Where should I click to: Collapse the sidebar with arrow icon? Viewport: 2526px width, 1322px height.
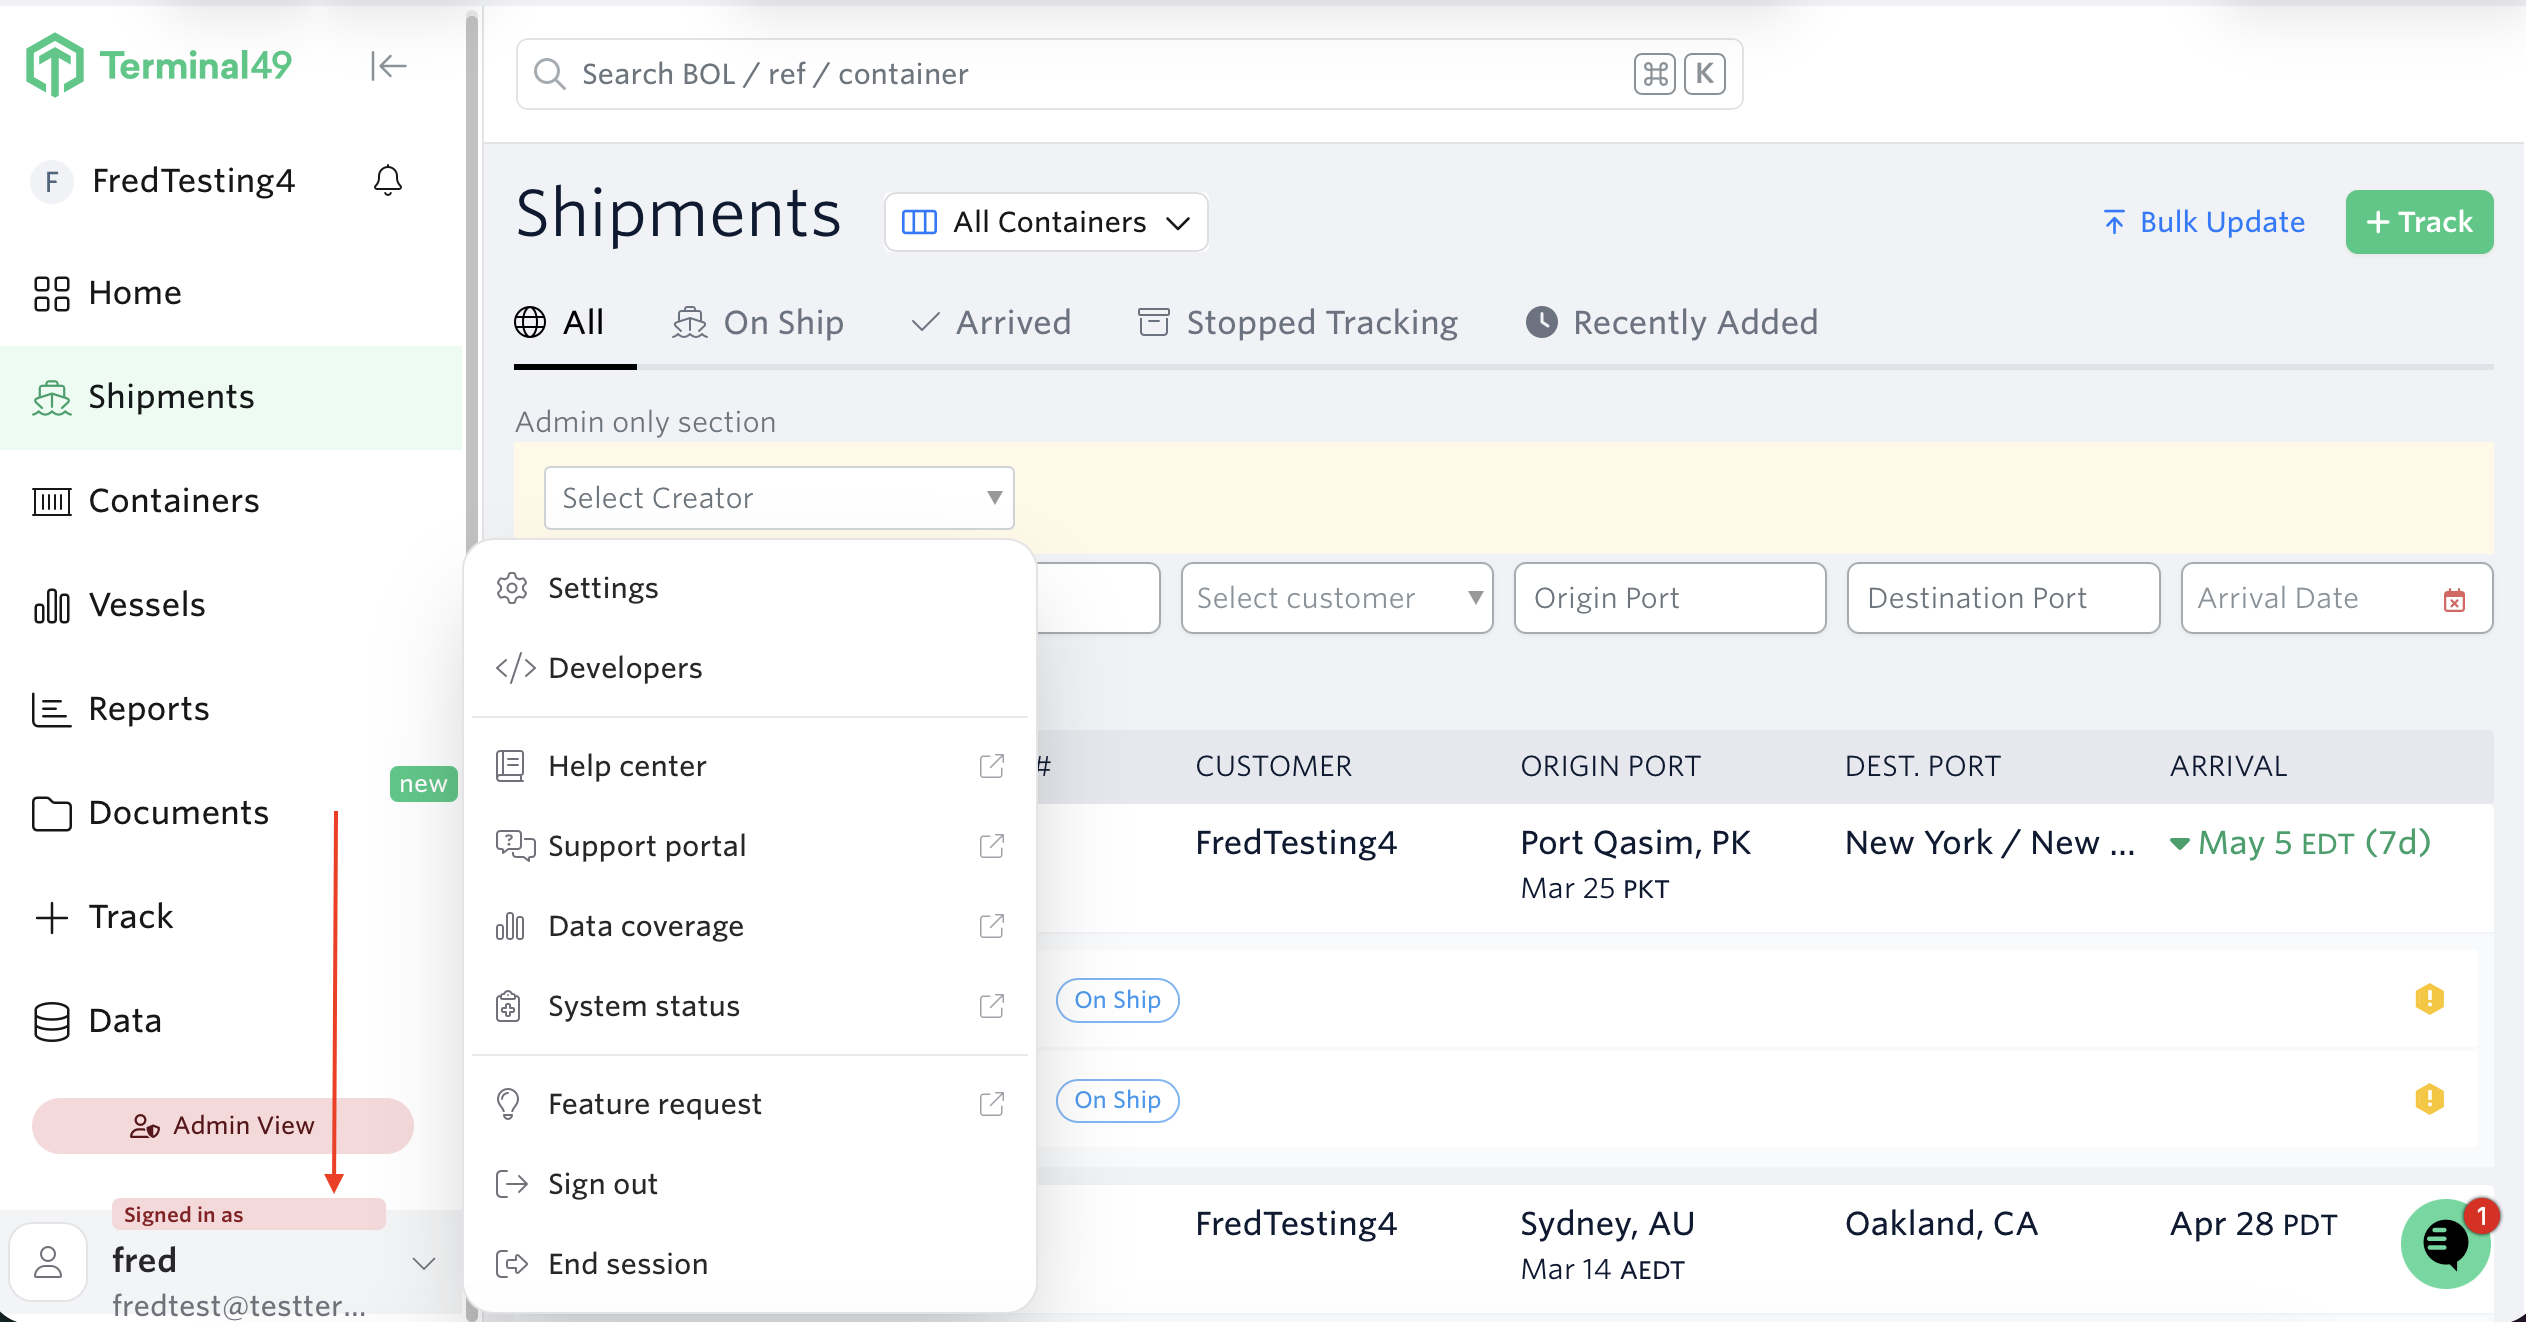click(388, 66)
